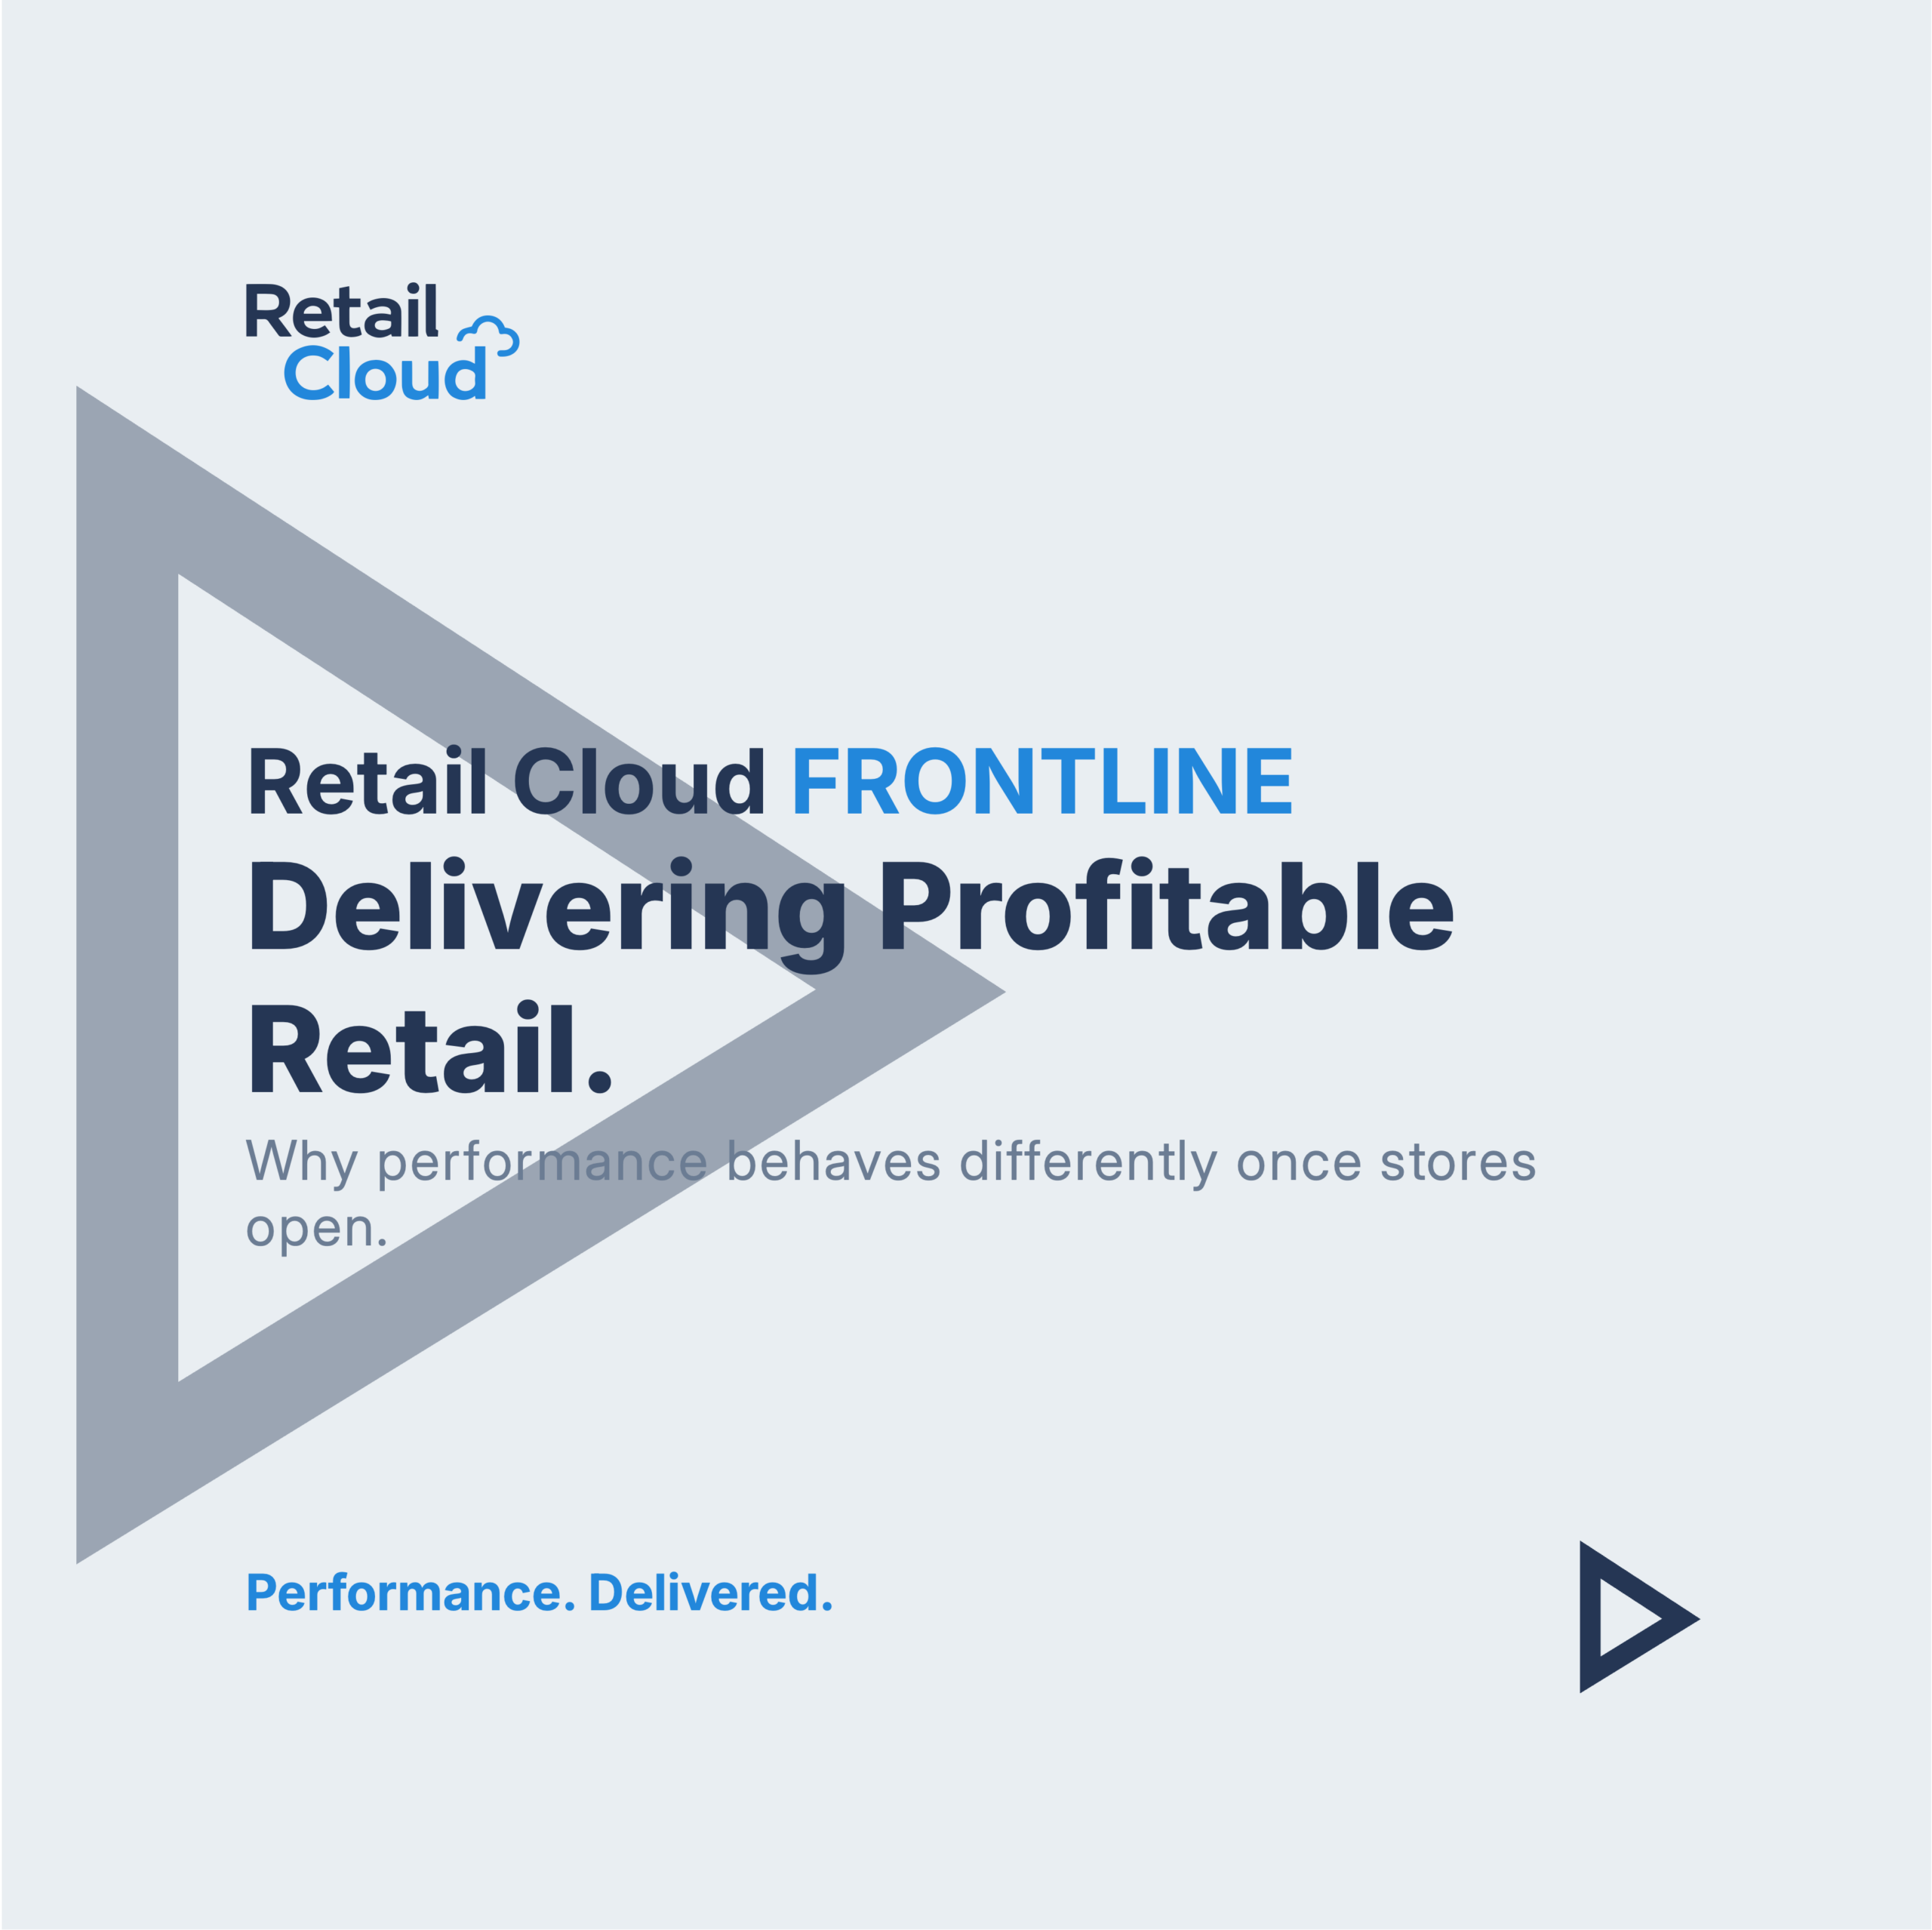This screenshot has height=1930, width=1932.
Task: Click the blue word FRONTLINE
Action: [x=1043, y=782]
